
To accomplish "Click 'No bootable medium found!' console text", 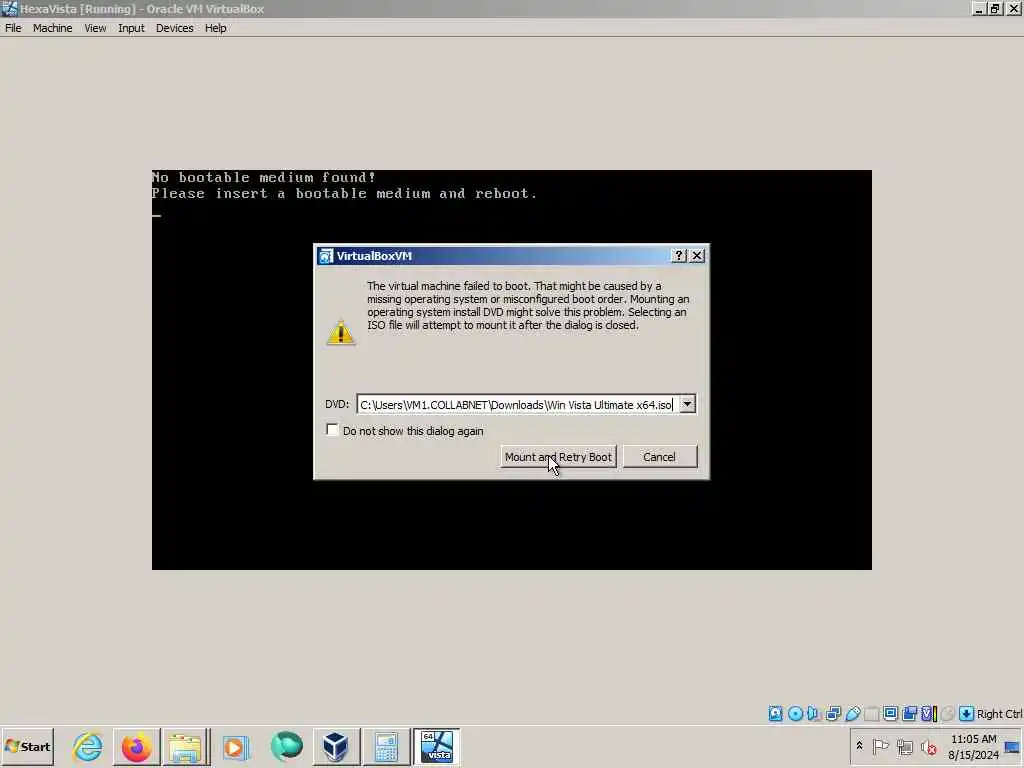I will point(264,177).
